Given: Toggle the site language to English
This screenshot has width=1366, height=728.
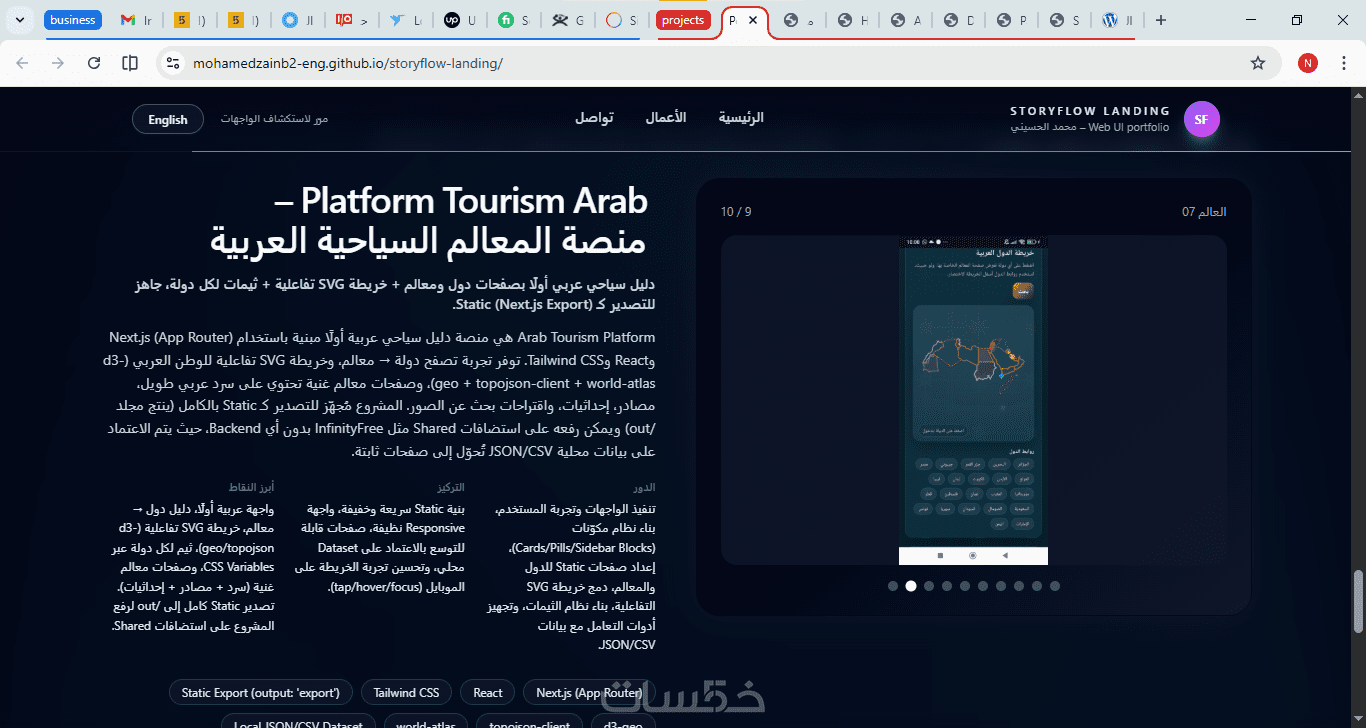Looking at the screenshot, I should [x=168, y=120].
